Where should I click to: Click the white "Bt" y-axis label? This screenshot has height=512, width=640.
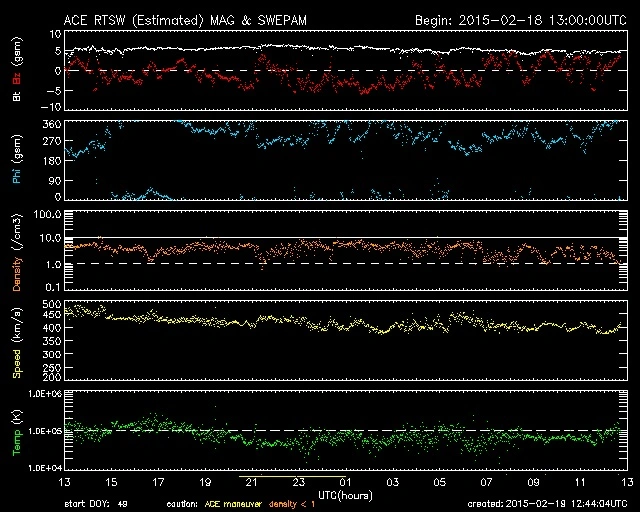click(x=17, y=96)
